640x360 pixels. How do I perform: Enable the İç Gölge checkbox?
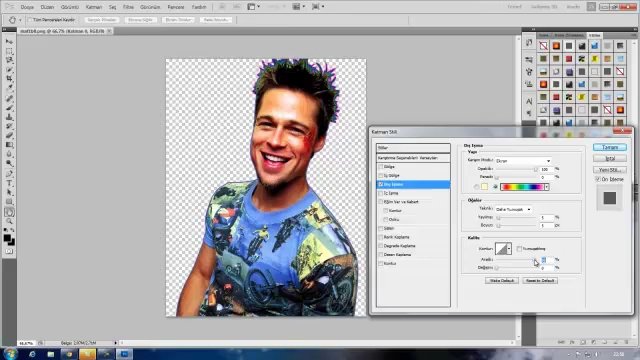[x=380, y=176]
